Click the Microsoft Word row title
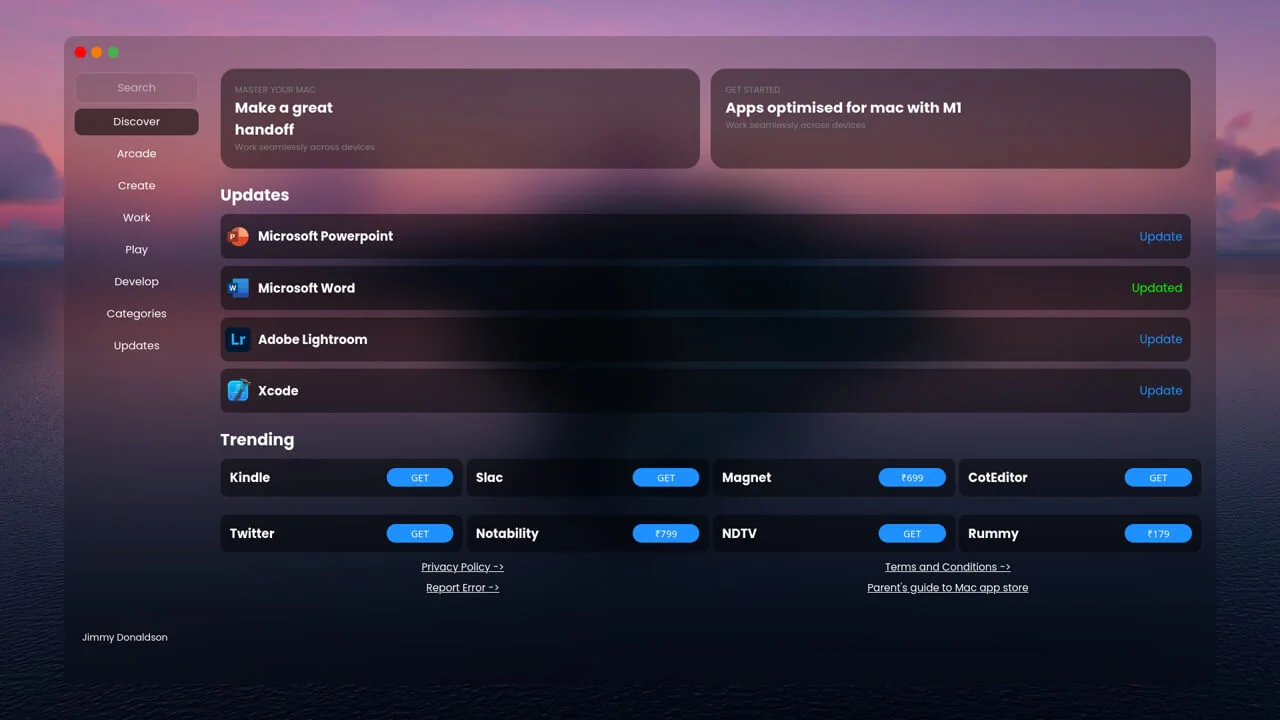The width and height of the screenshot is (1280, 720). tap(306, 288)
